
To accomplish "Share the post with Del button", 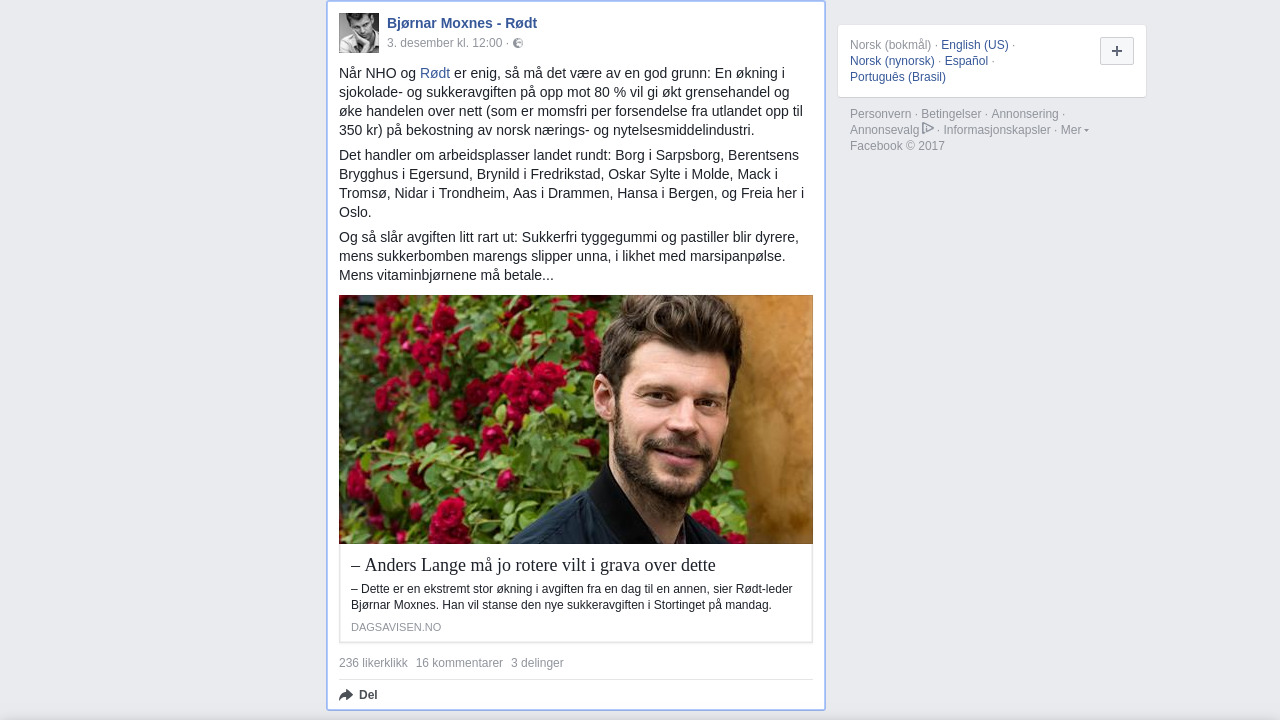I will (358, 695).
